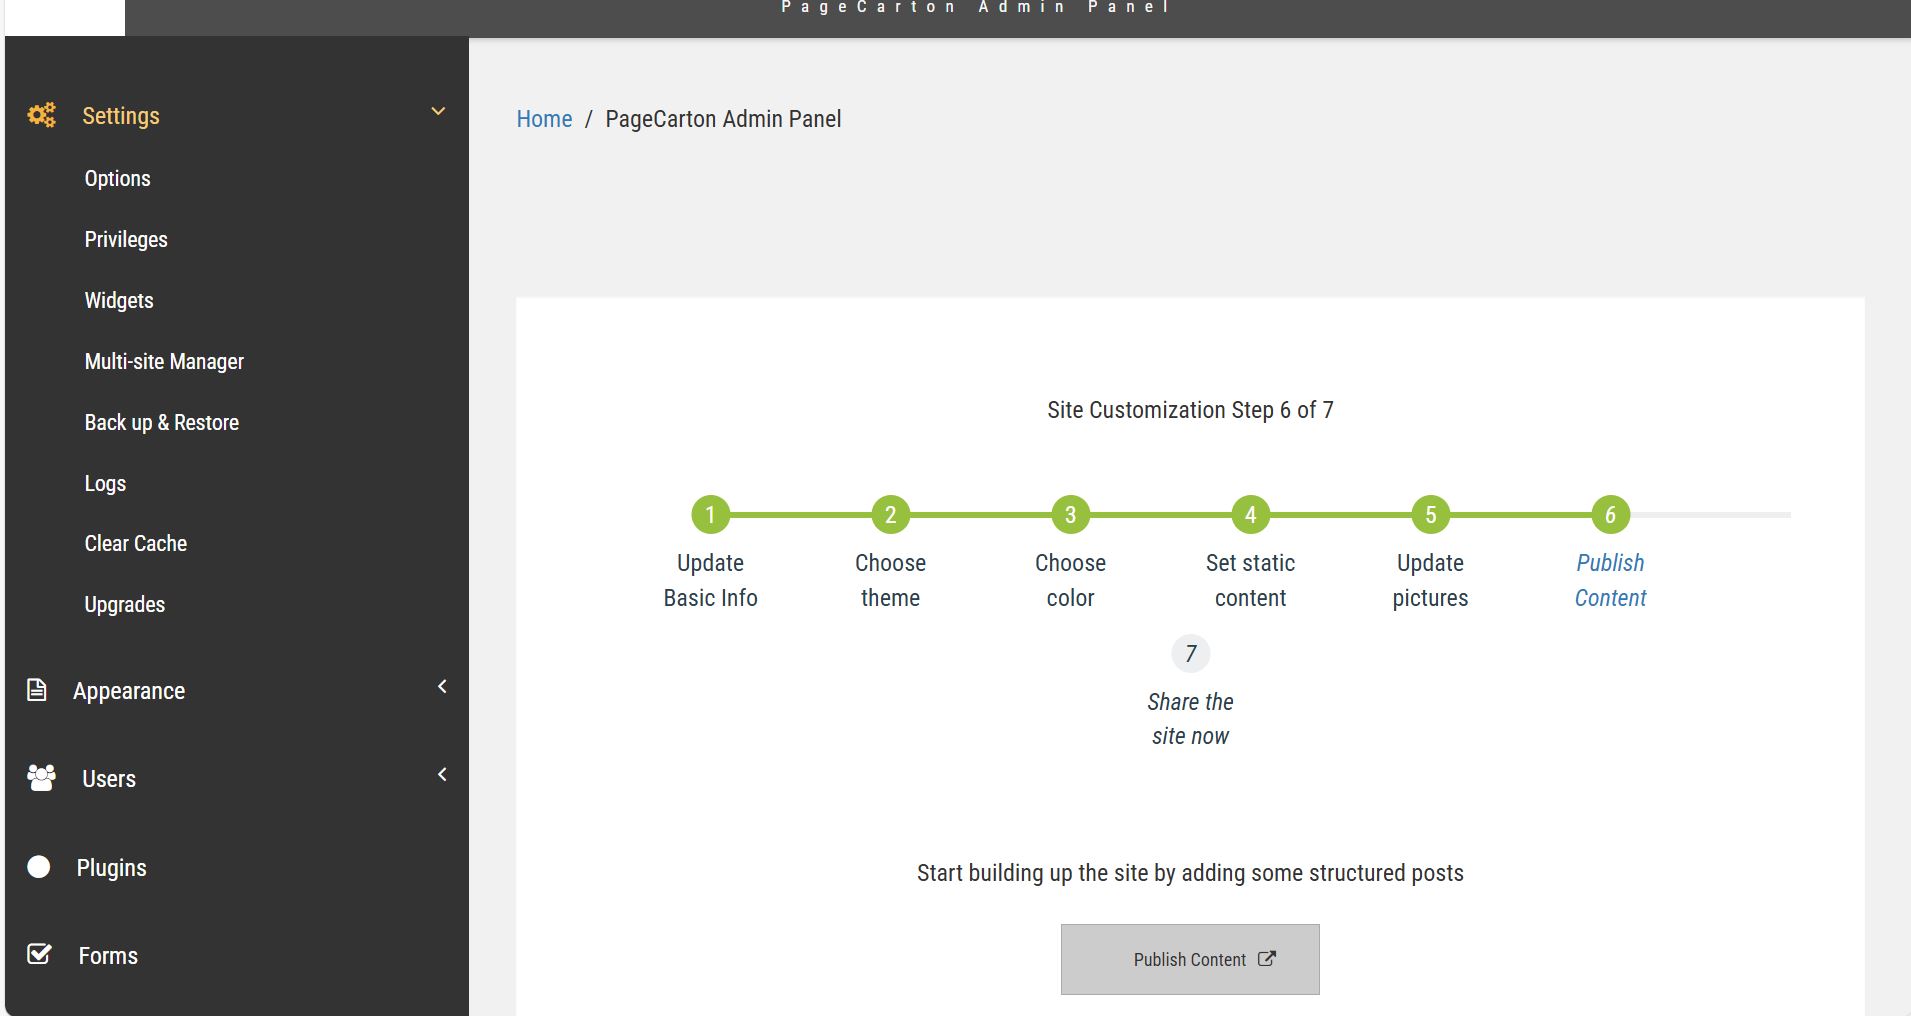Go to step 7 Share the site now
The image size is (1911, 1016).
pos(1190,654)
